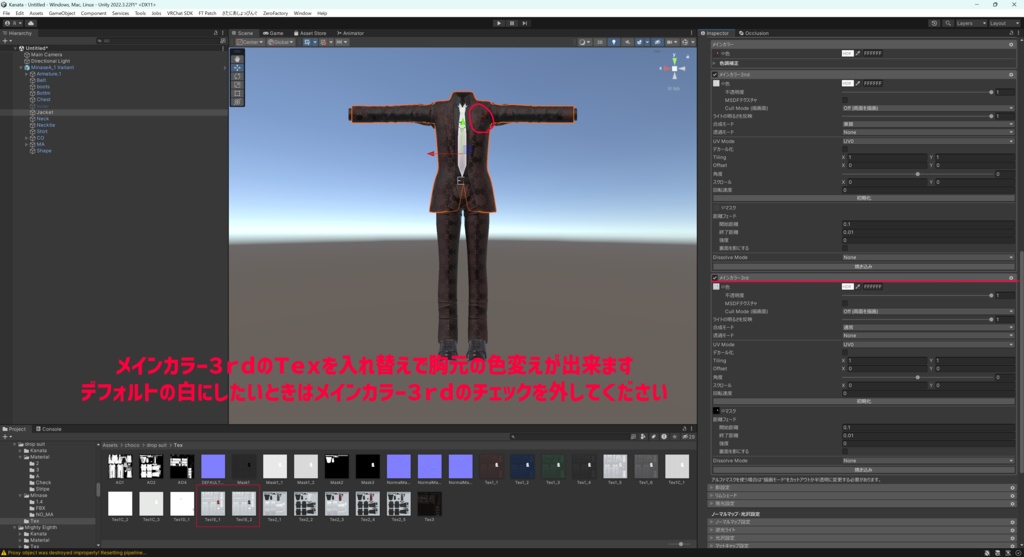
Task: Open Cull Mode dropdown in メインカラー2nd
Action: [x=927, y=108]
